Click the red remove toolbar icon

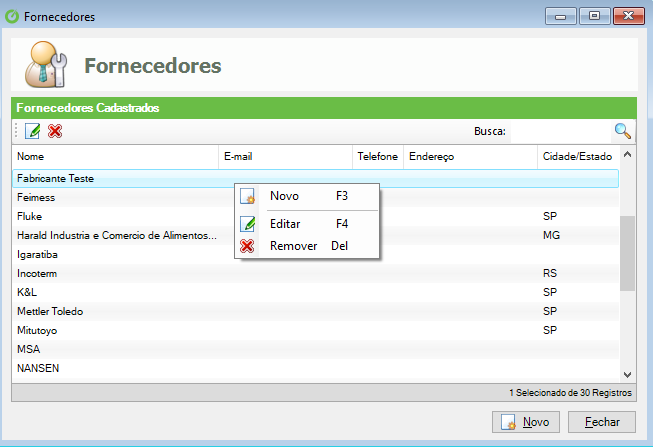[55, 131]
